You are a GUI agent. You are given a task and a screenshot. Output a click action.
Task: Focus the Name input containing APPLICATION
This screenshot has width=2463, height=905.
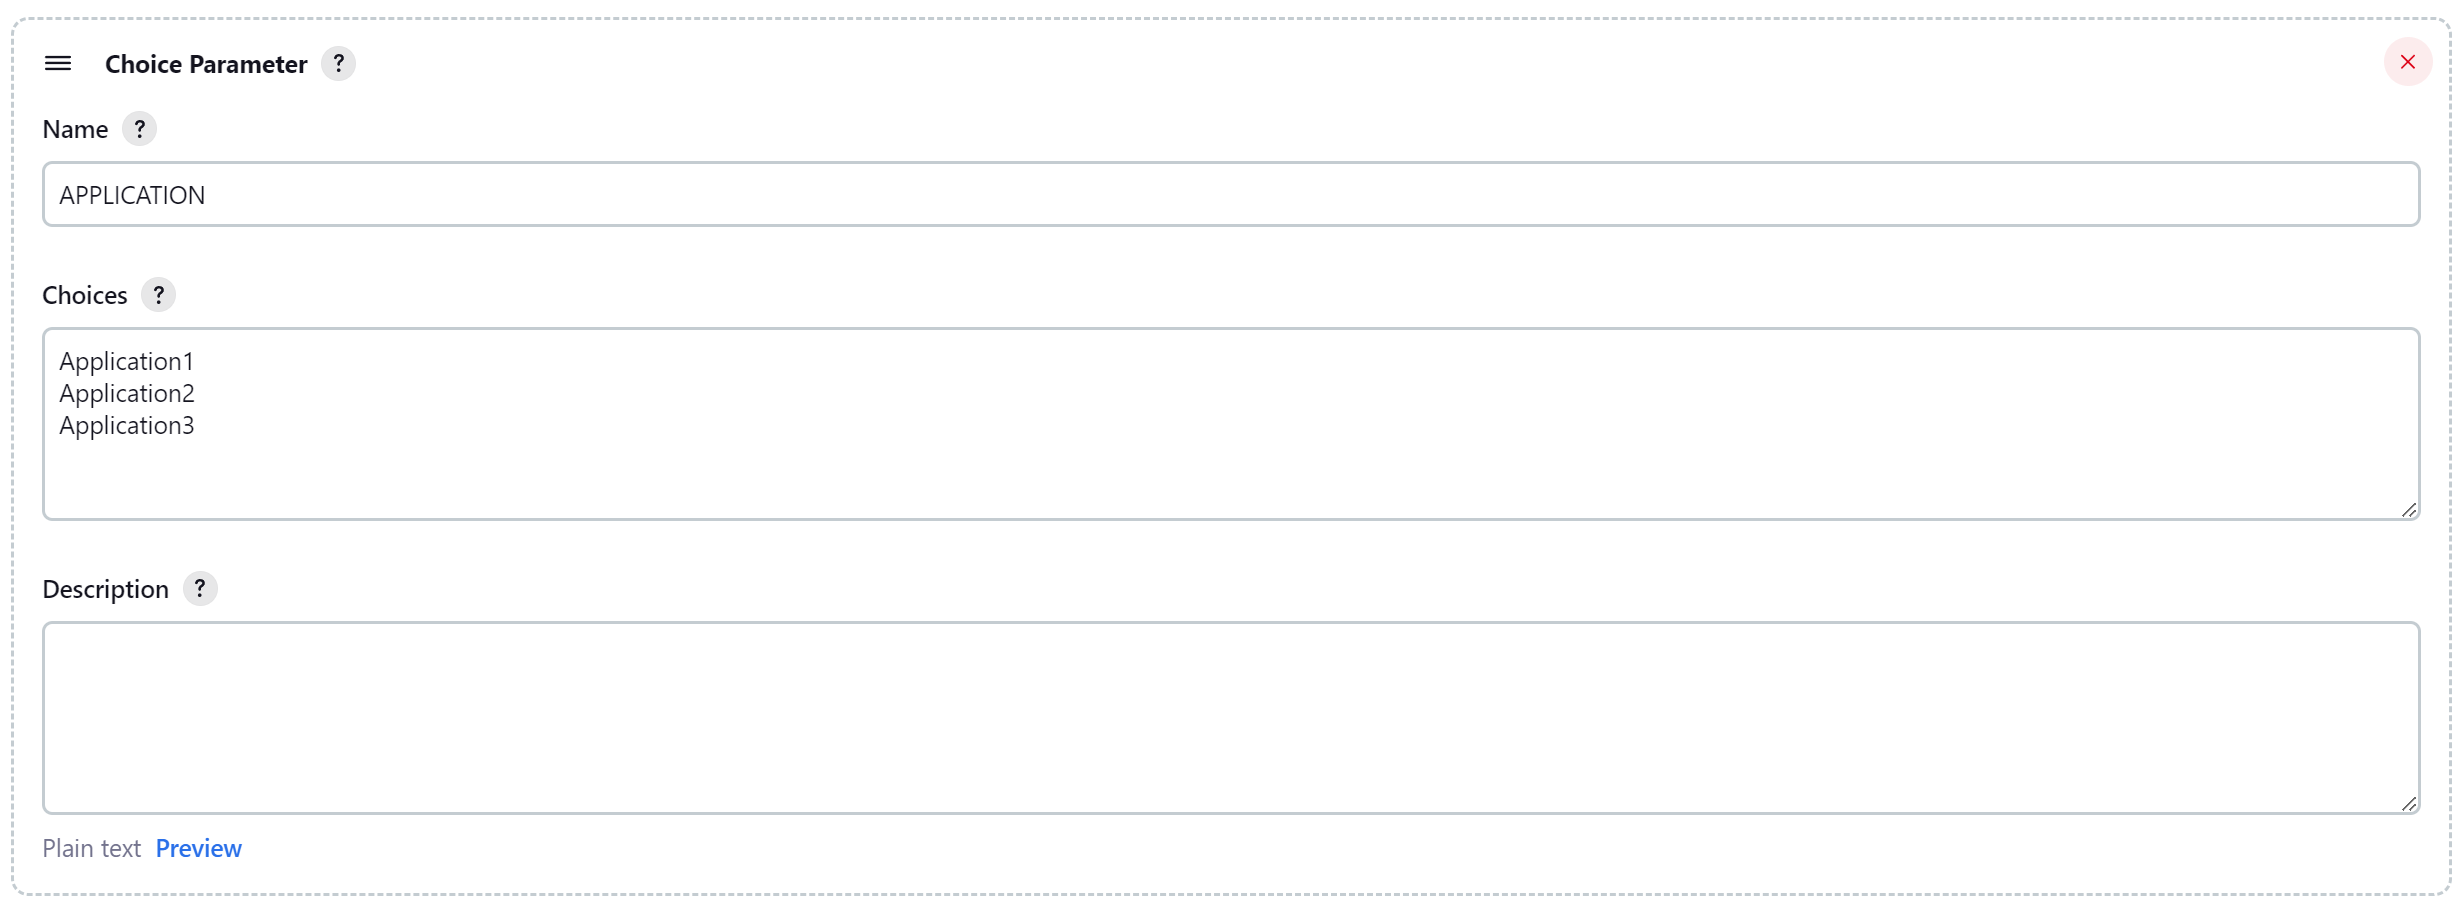coord(1230,195)
